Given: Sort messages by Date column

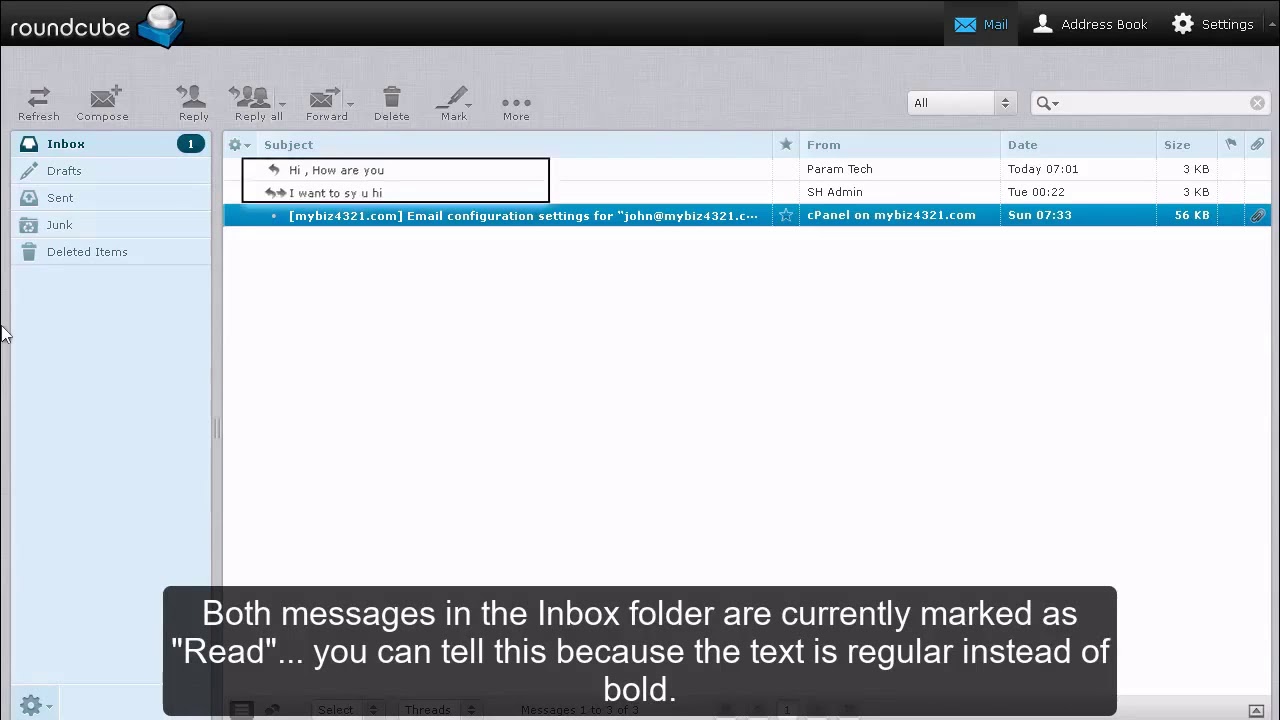Looking at the screenshot, I should pos(1022,145).
